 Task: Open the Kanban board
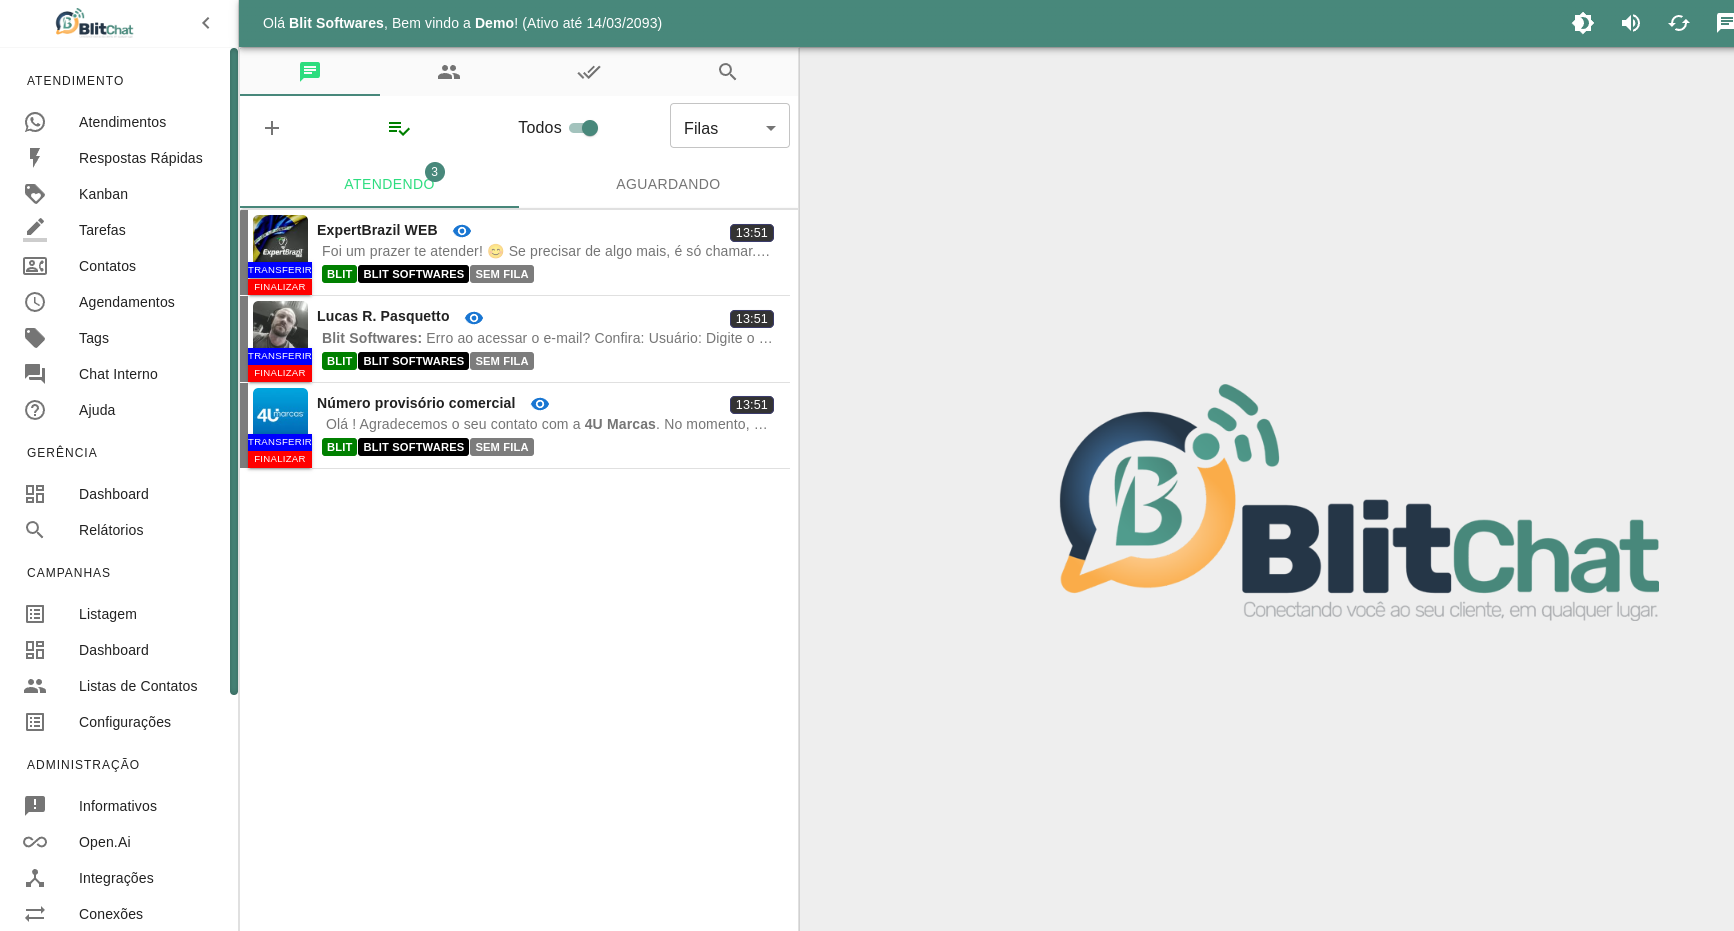pos(103,194)
